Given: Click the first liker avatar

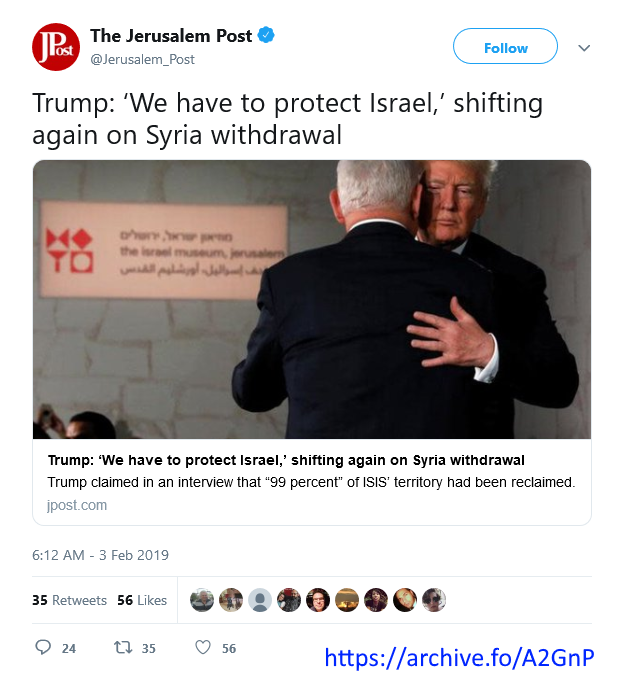Looking at the screenshot, I should click(202, 600).
